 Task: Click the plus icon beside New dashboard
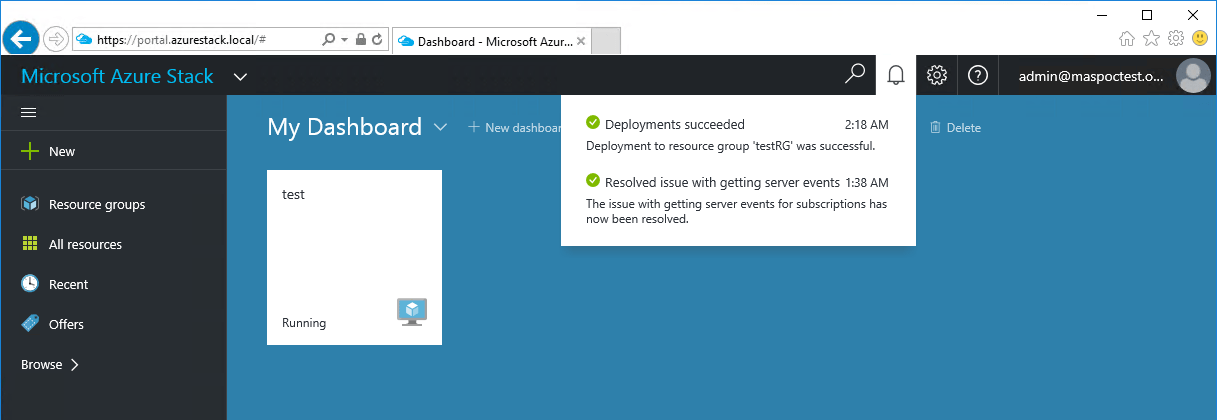[473, 127]
